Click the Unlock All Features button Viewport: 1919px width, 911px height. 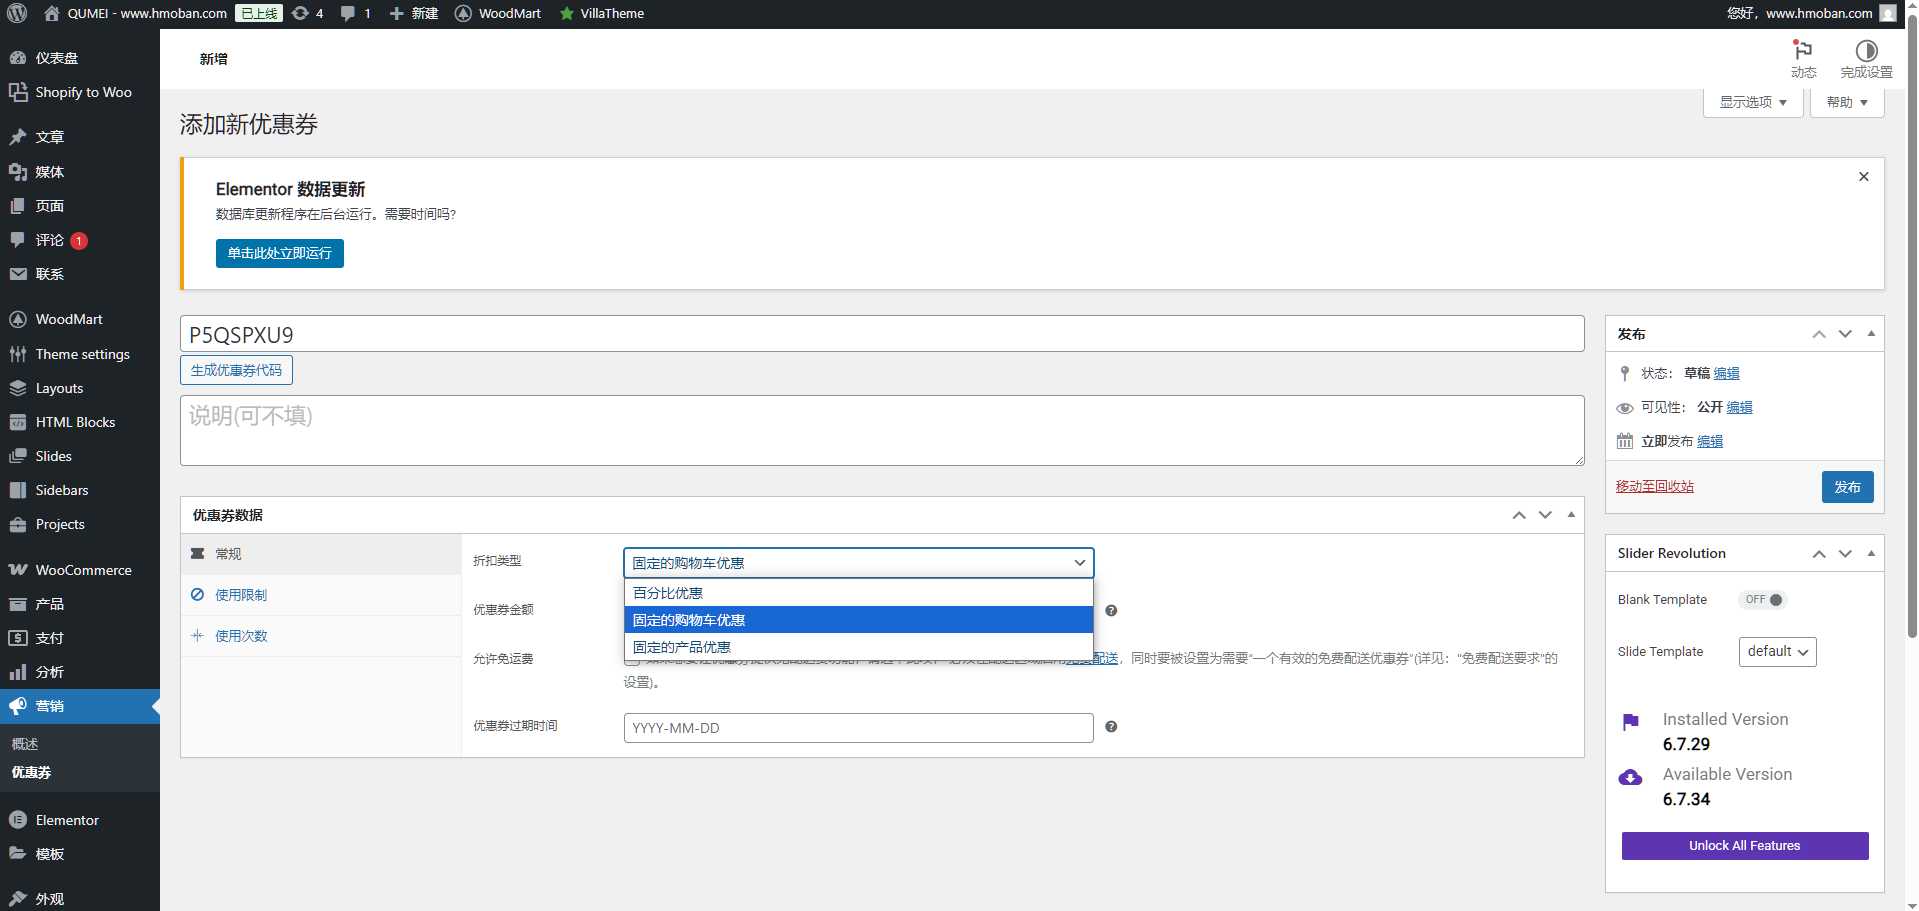tap(1744, 846)
